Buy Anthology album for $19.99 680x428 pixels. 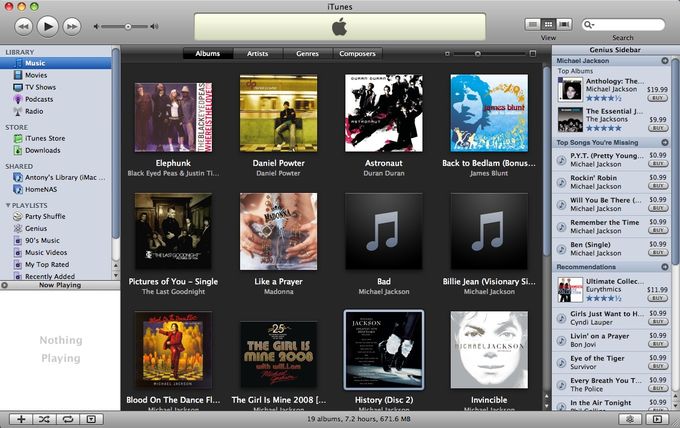(x=657, y=98)
